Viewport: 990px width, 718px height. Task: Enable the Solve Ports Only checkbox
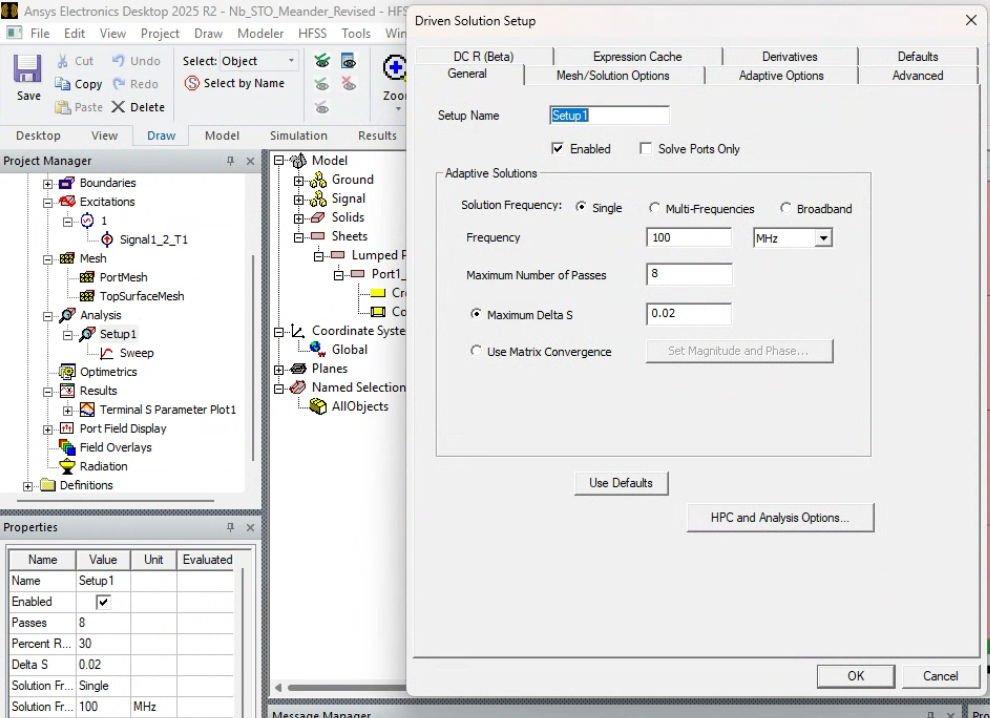(x=645, y=149)
